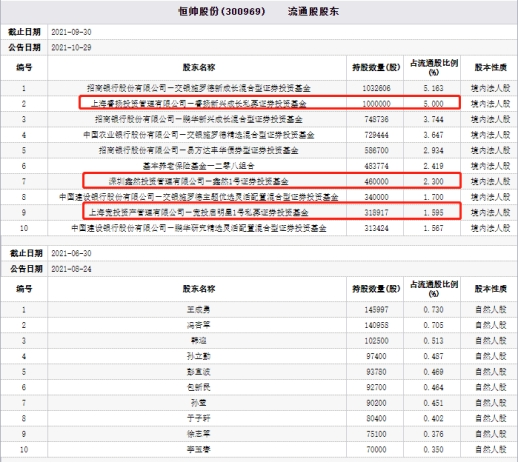Click 占流通股比例(%) header in the top table
The width and height of the screenshot is (518, 463).
pos(434,67)
